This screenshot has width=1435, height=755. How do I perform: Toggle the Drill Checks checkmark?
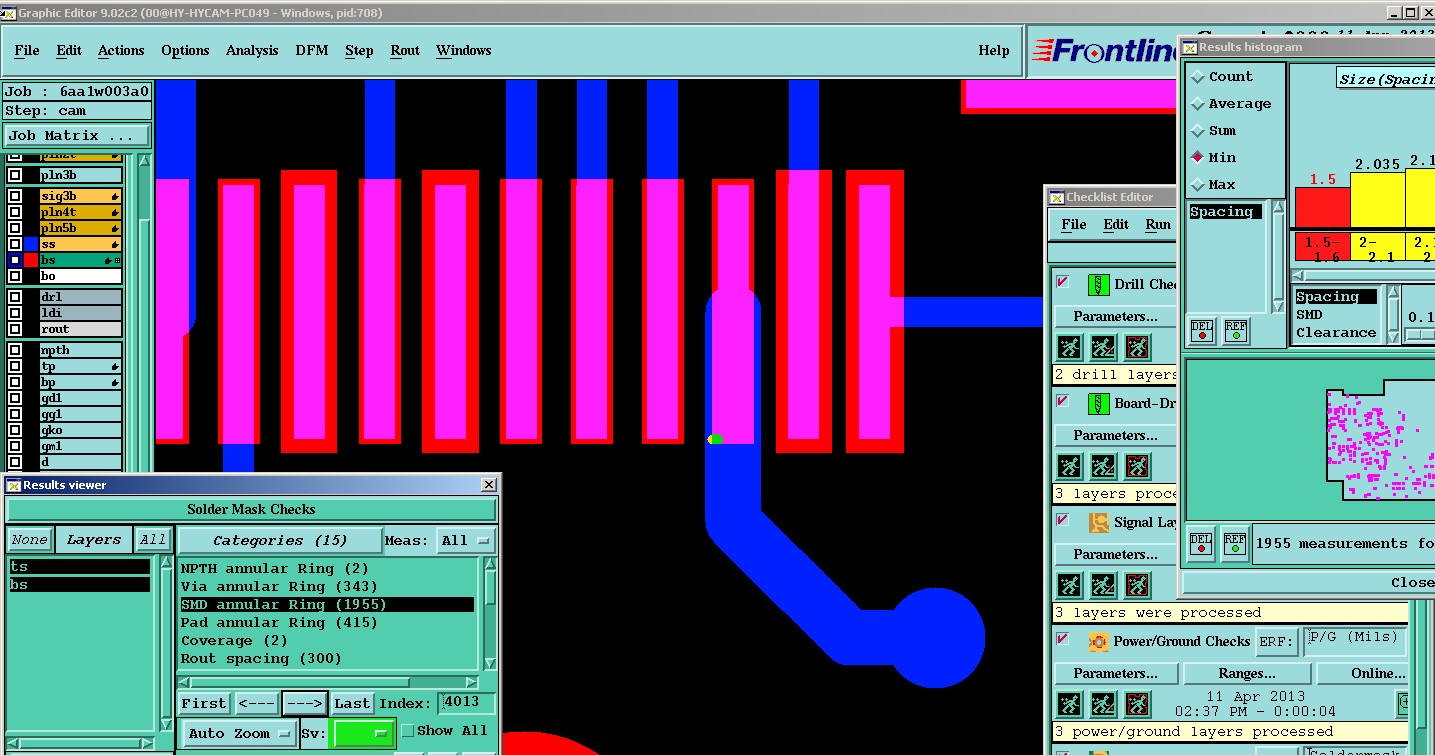(1063, 283)
